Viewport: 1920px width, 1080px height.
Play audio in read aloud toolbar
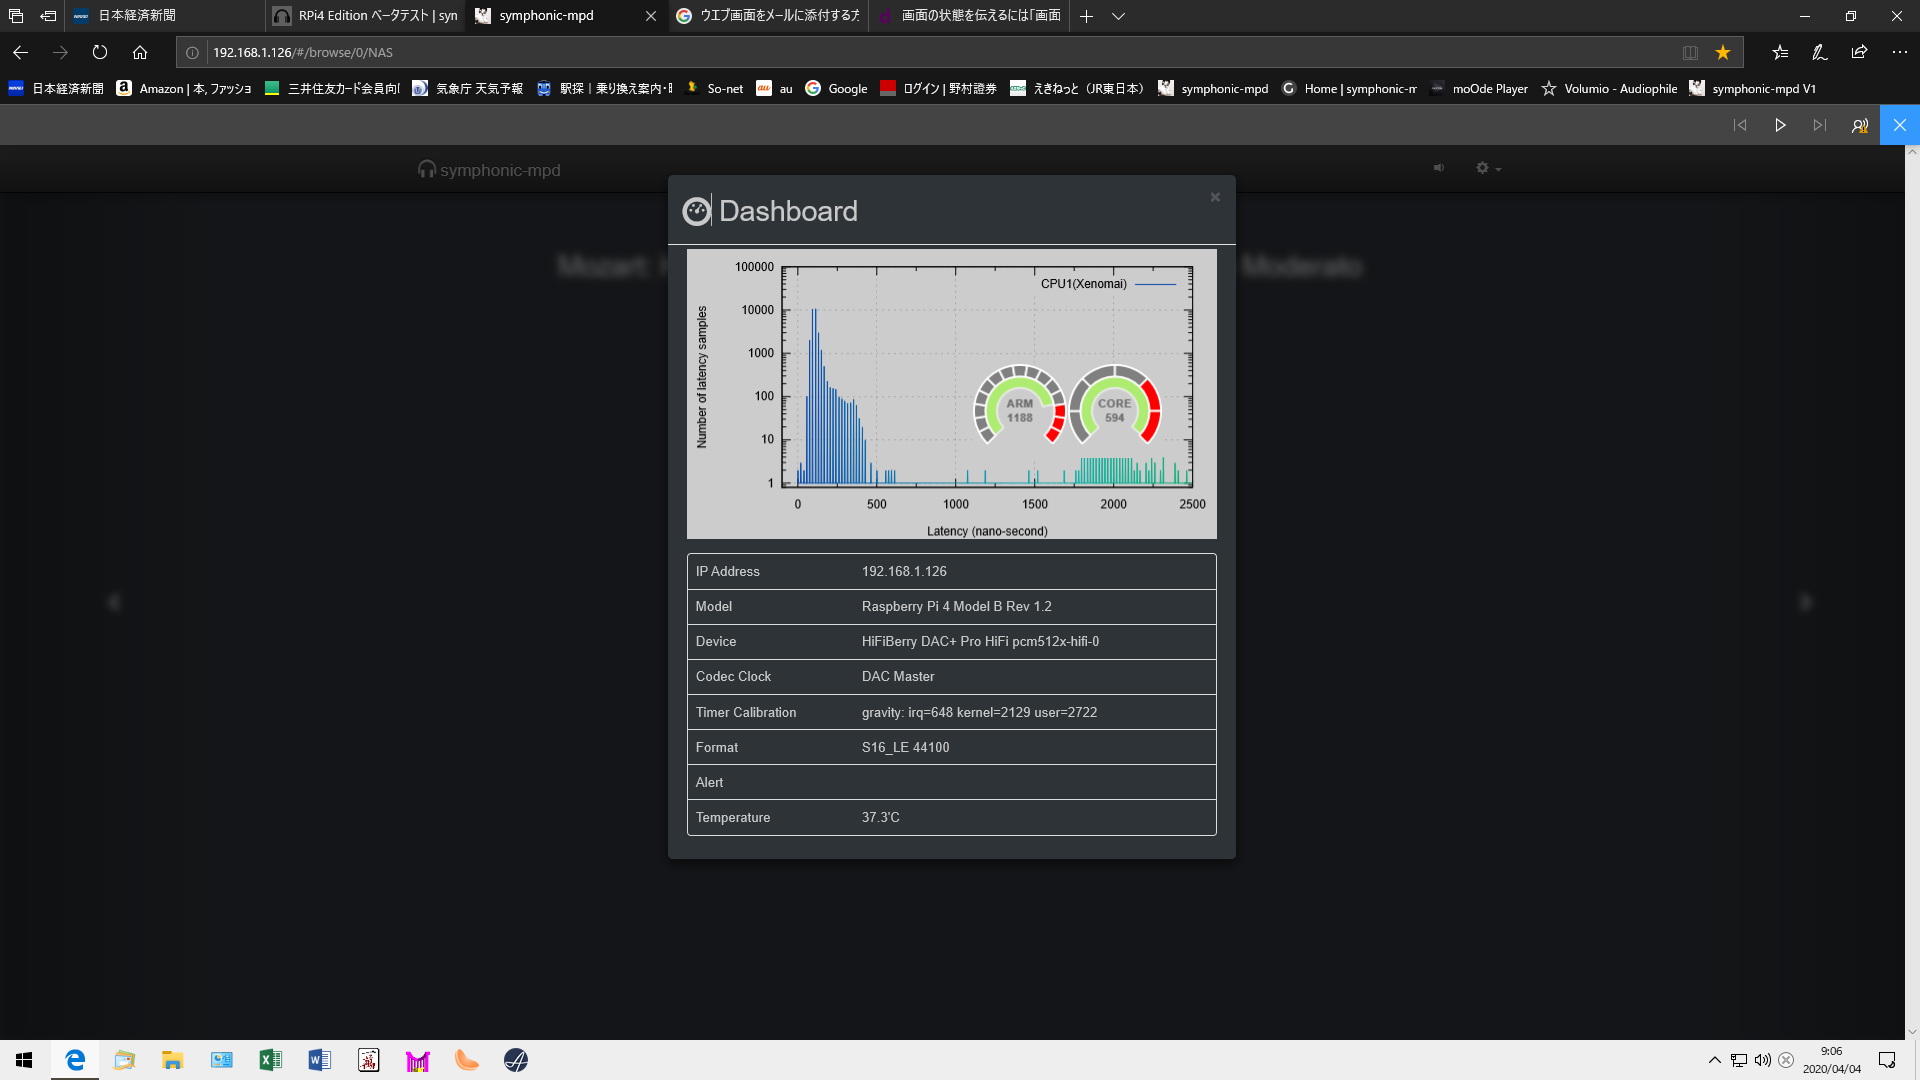(1780, 125)
